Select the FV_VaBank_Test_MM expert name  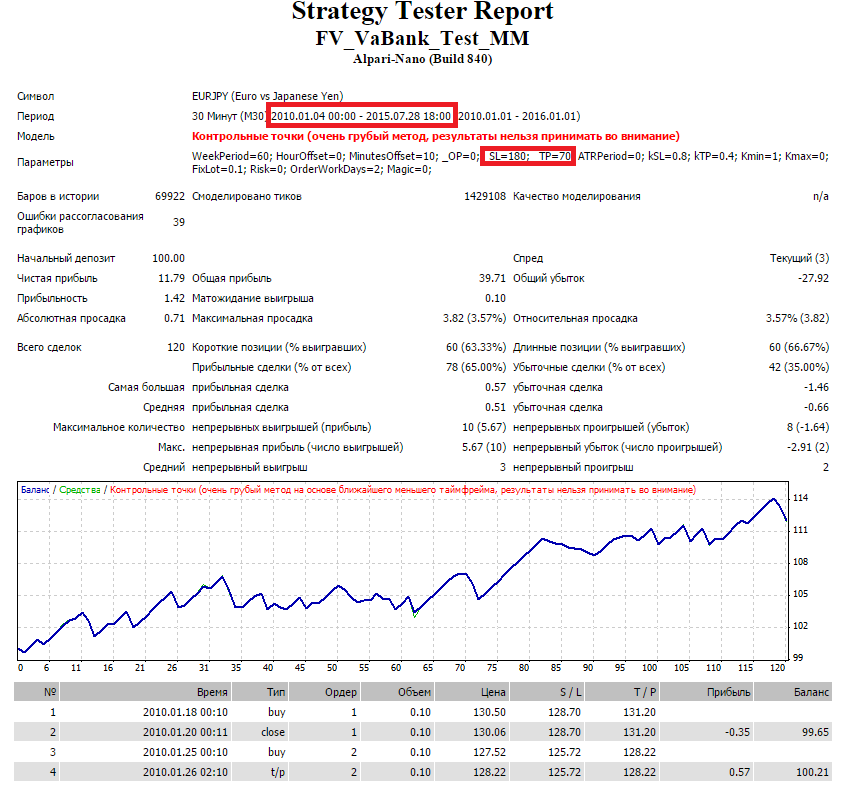[x=422, y=38]
